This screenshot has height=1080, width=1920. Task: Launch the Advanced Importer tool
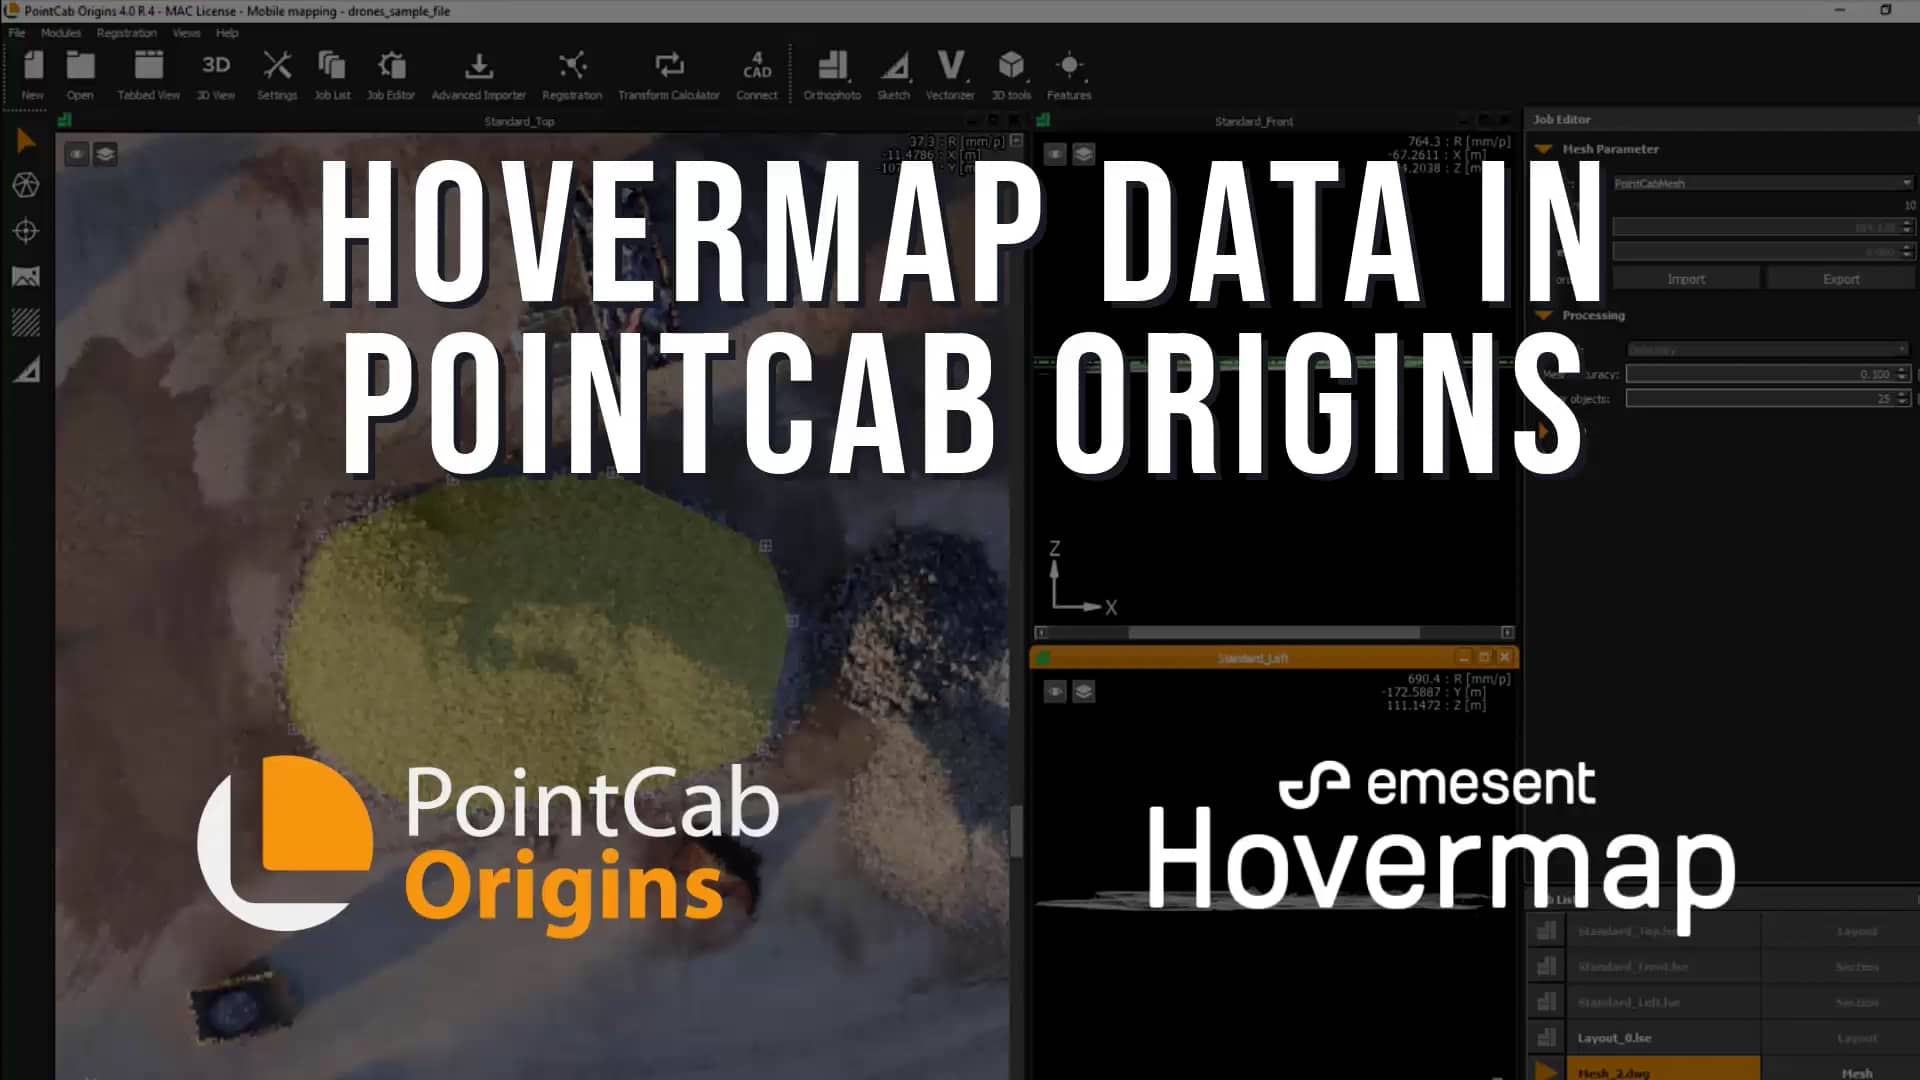point(479,70)
